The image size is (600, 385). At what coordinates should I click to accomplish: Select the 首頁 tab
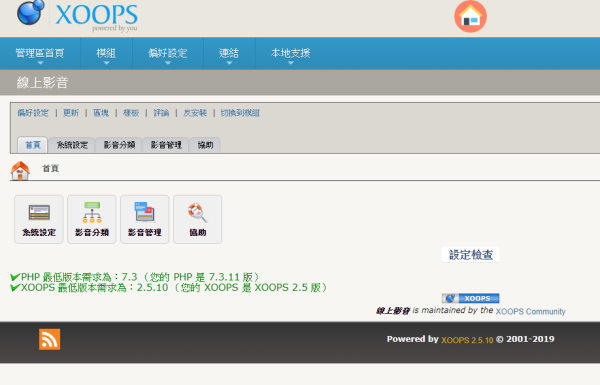33,145
